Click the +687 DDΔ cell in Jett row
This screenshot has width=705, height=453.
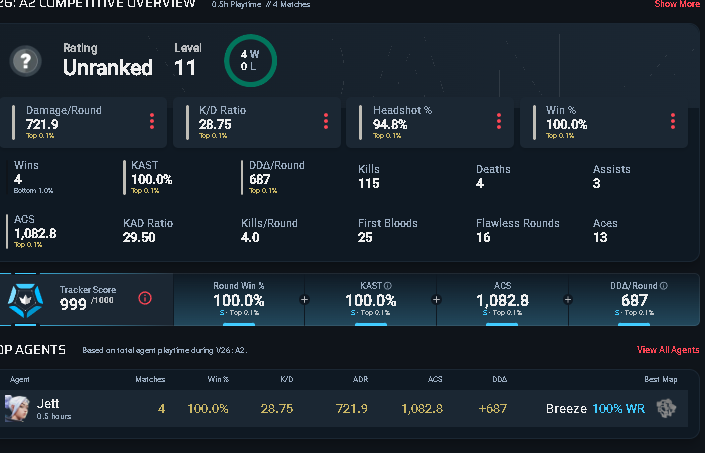pos(493,409)
